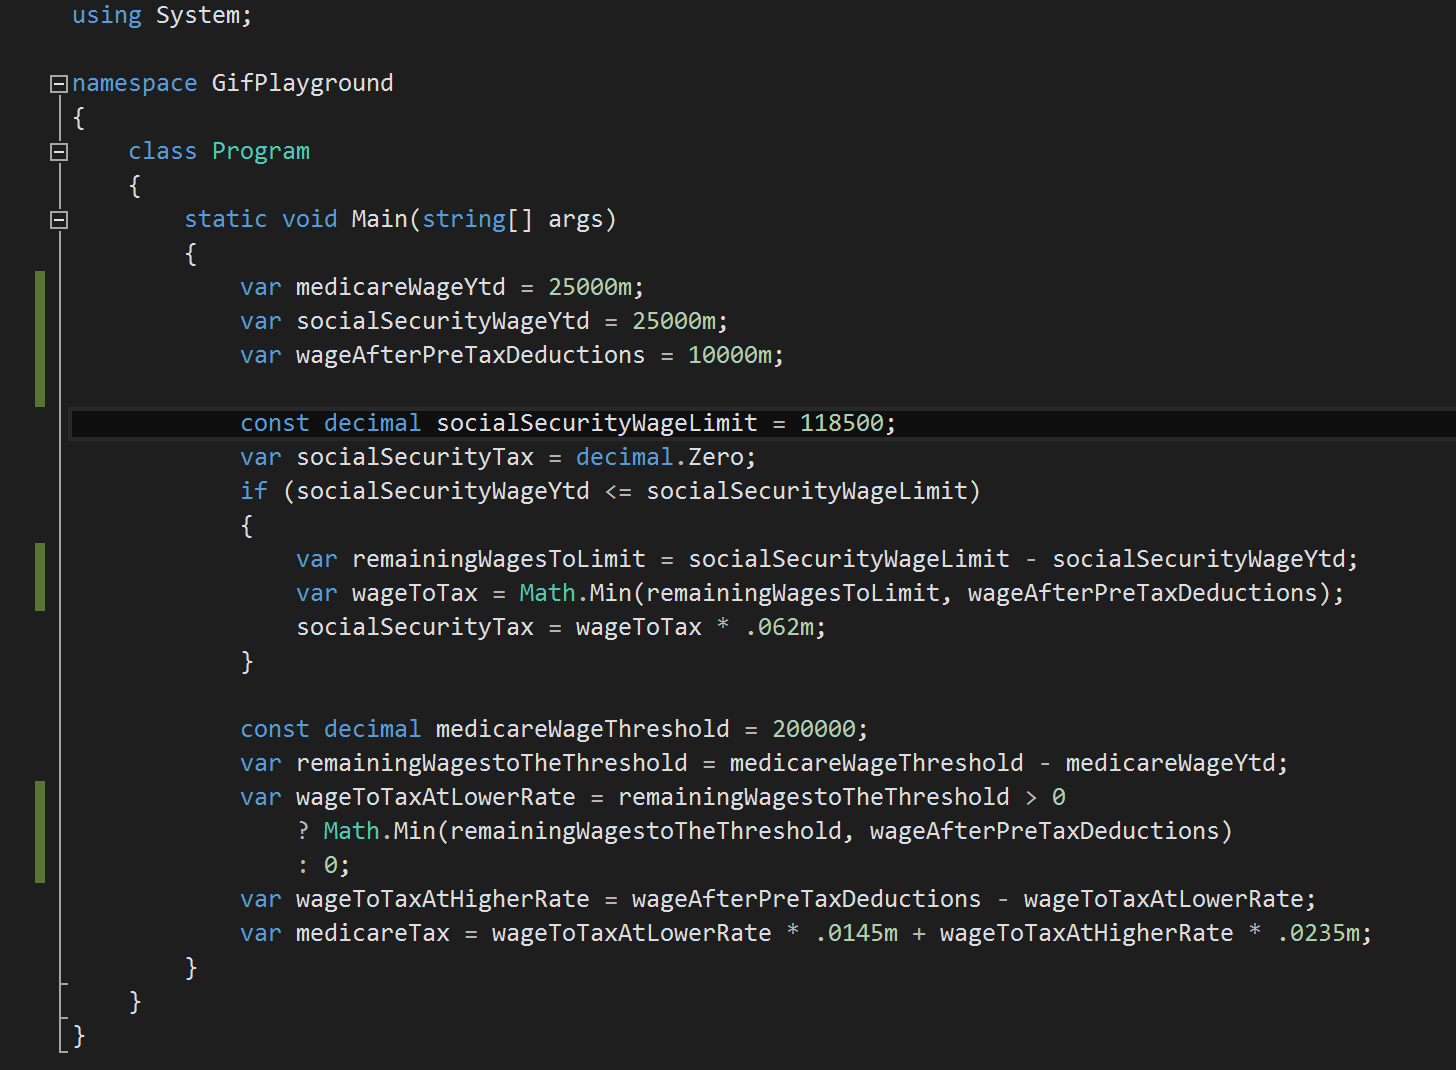Click the 'using' keyword on the first line
1456x1070 pixels.
(106, 16)
